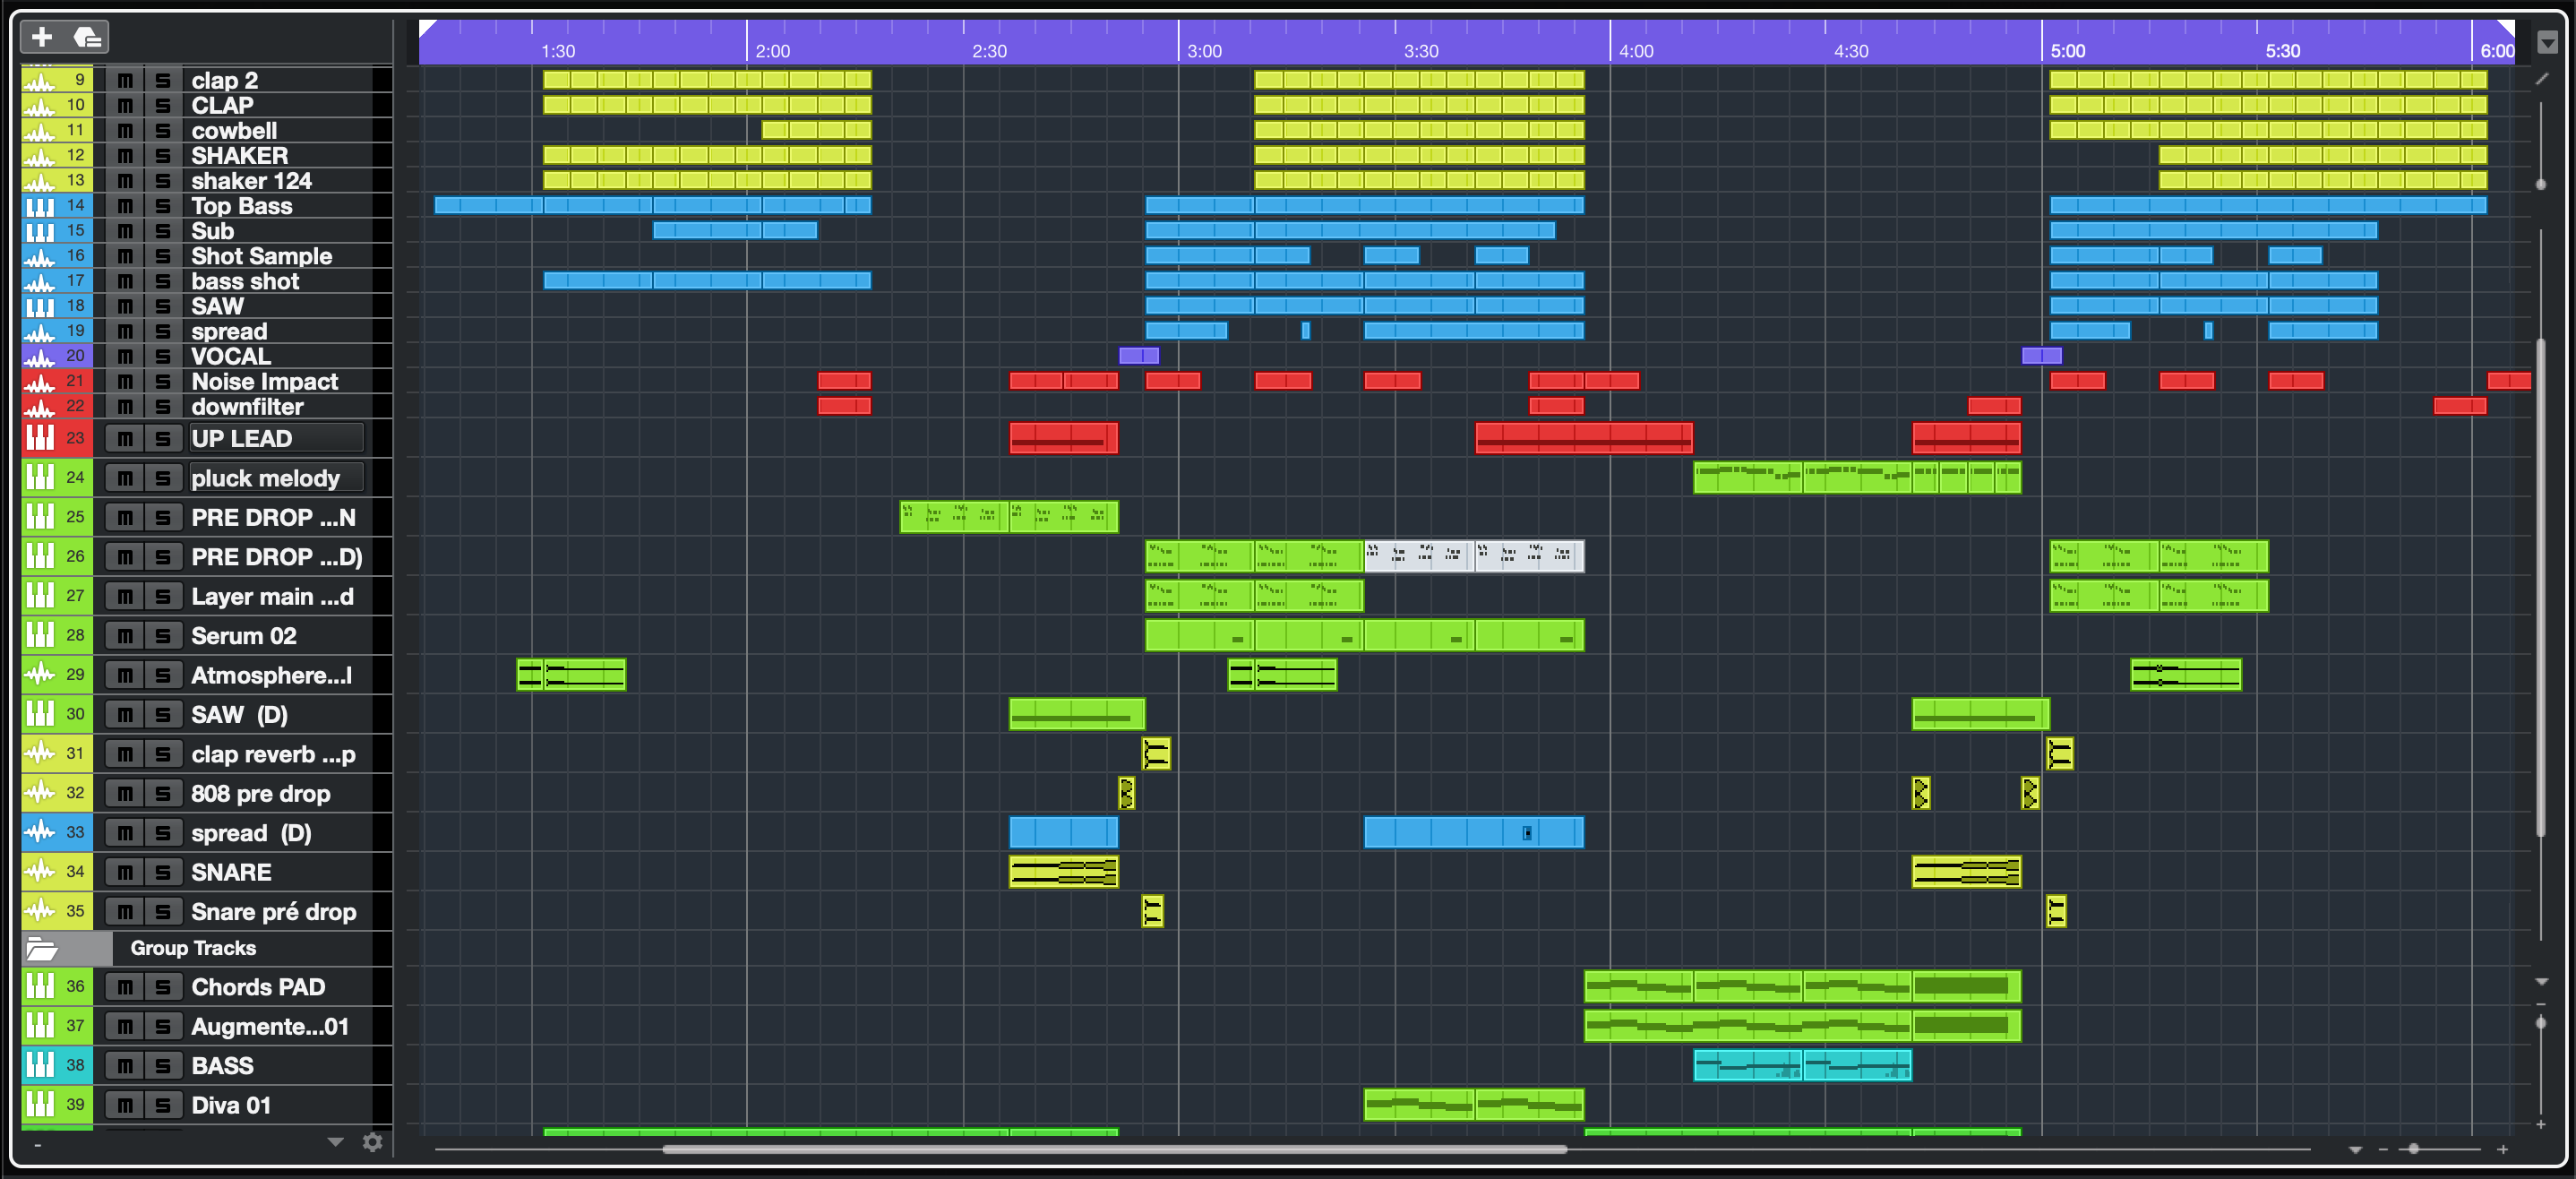Solo the Serum 02 track

pyautogui.click(x=163, y=635)
